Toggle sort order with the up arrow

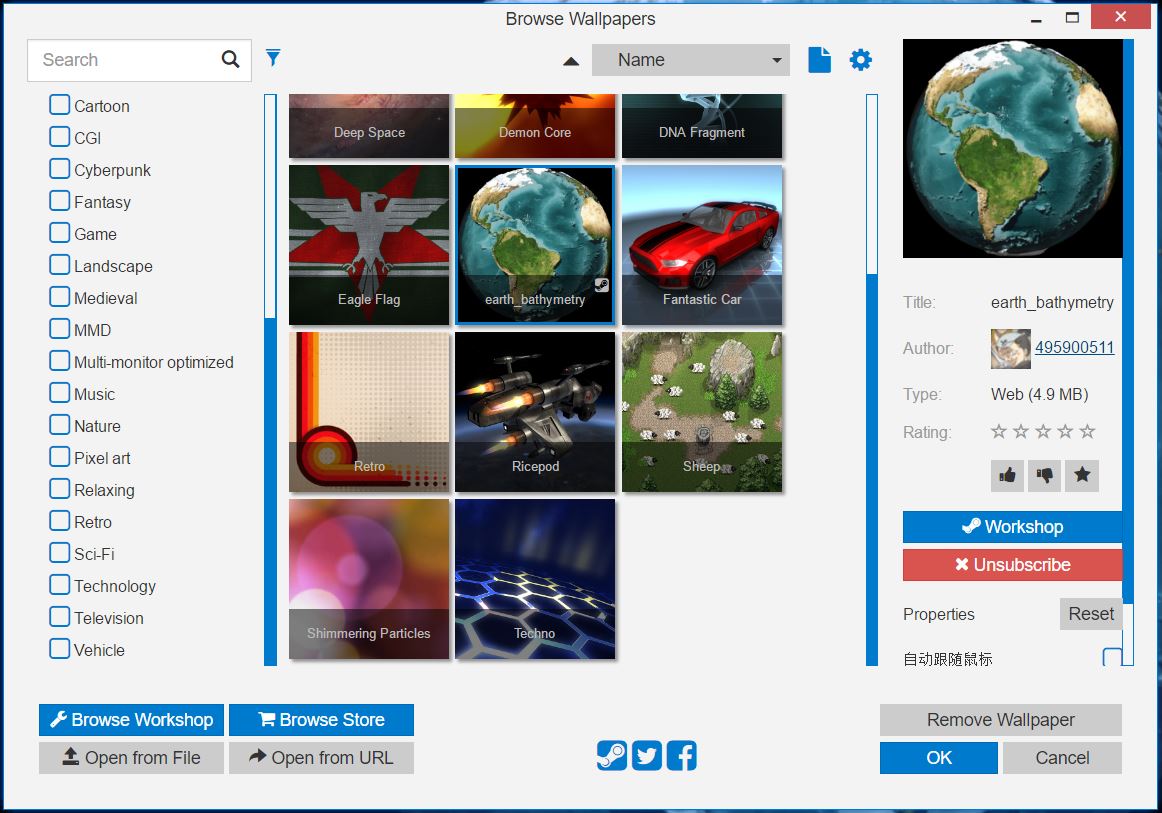click(571, 61)
